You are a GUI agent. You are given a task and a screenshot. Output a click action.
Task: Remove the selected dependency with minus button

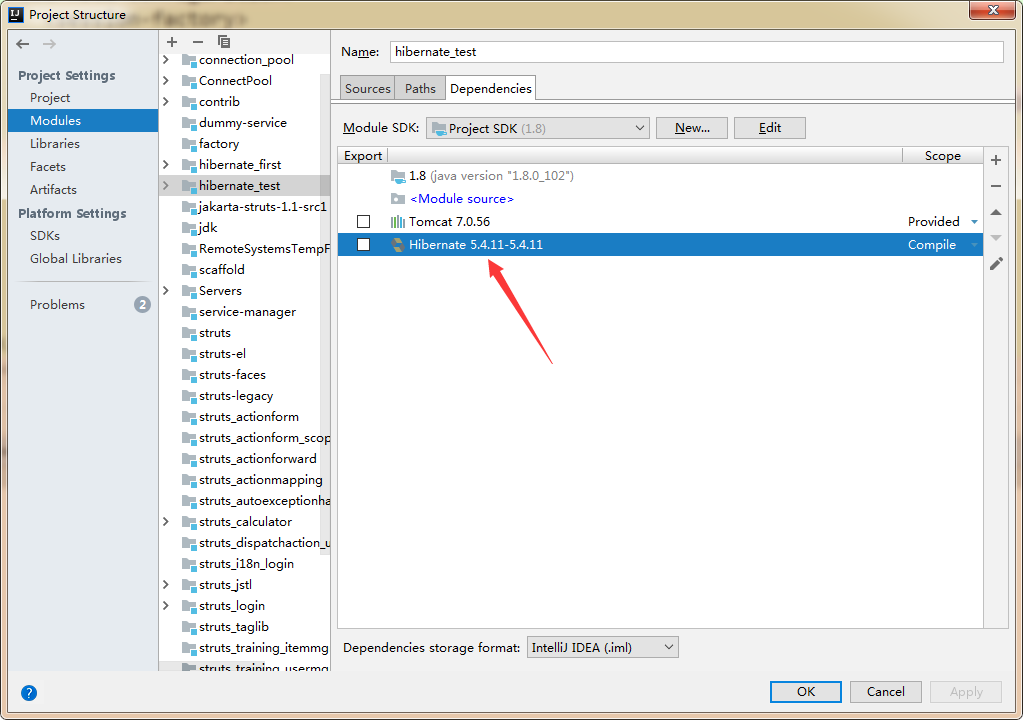click(996, 186)
